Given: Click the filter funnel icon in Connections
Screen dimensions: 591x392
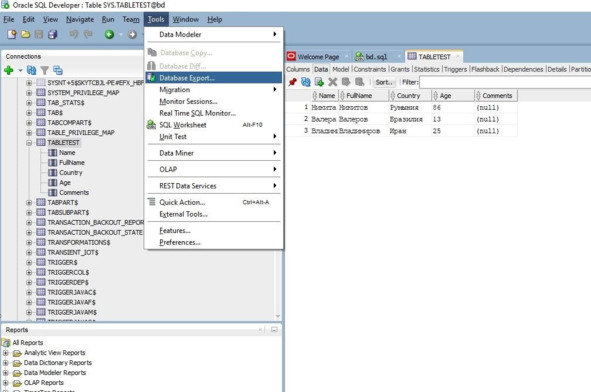Looking at the screenshot, I should click(x=45, y=70).
